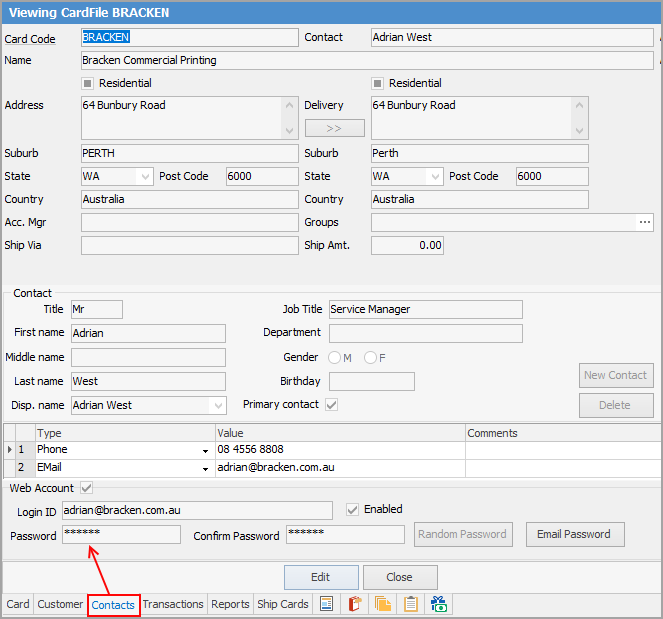Click the Login ID input field
Image resolution: width=663 pixels, height=619 pixels.
(197, 510)
